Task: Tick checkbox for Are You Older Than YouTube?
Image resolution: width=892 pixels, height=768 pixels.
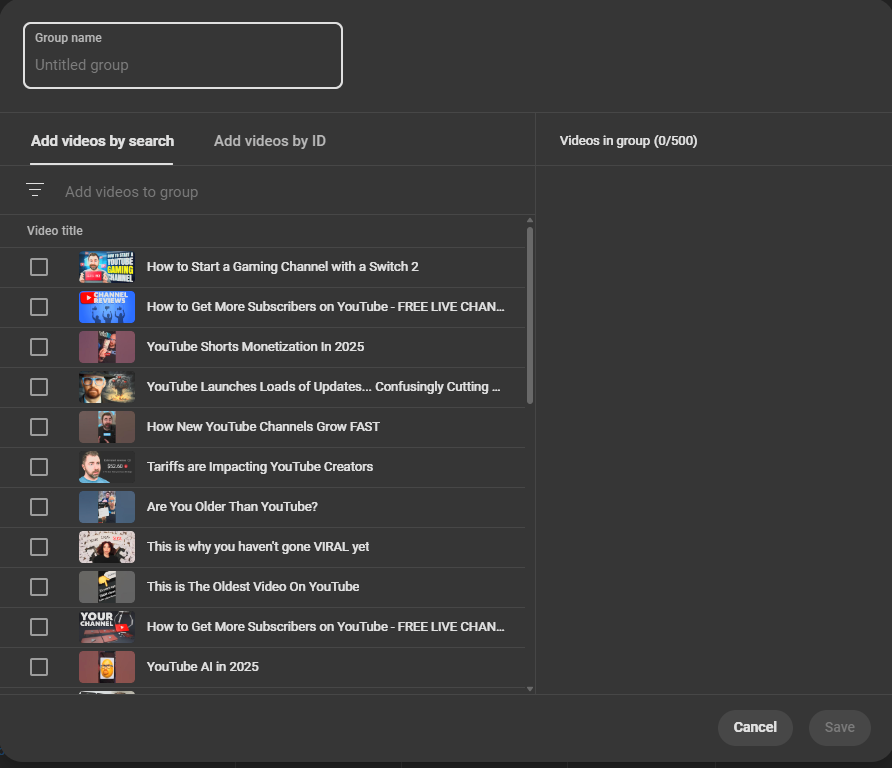Action: 39,507
